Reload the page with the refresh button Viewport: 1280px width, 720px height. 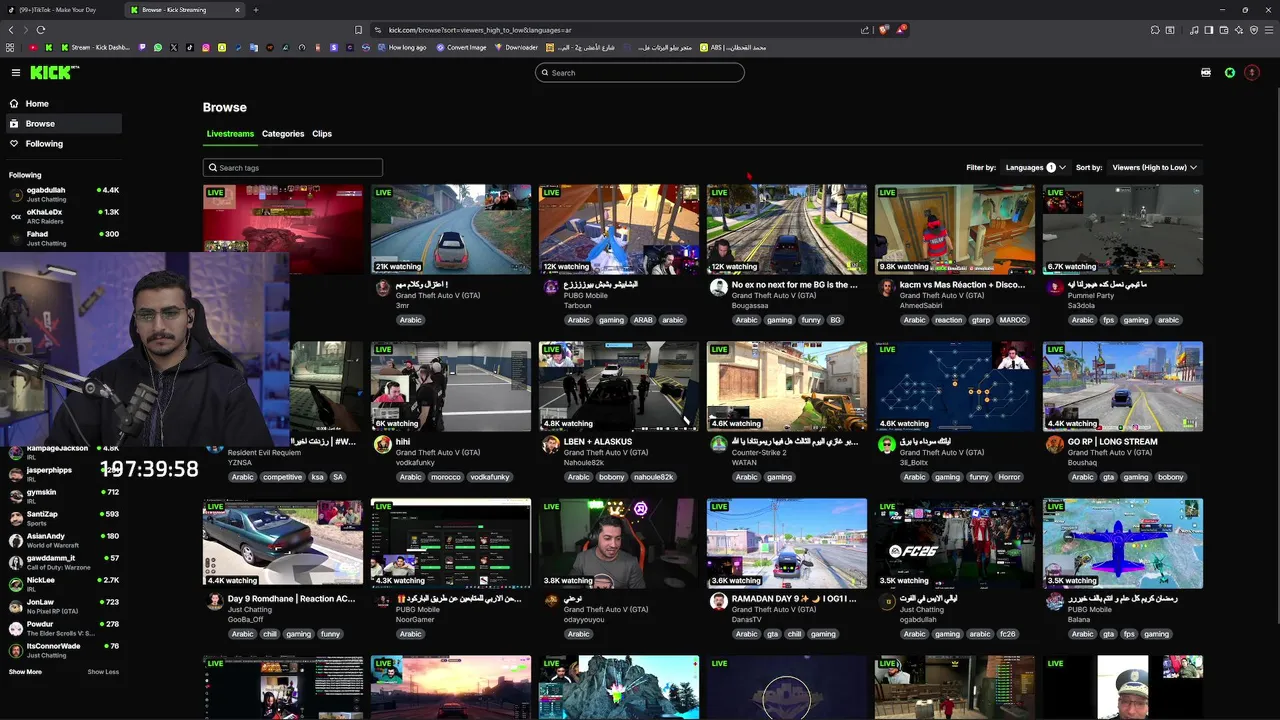coord(41,30)
